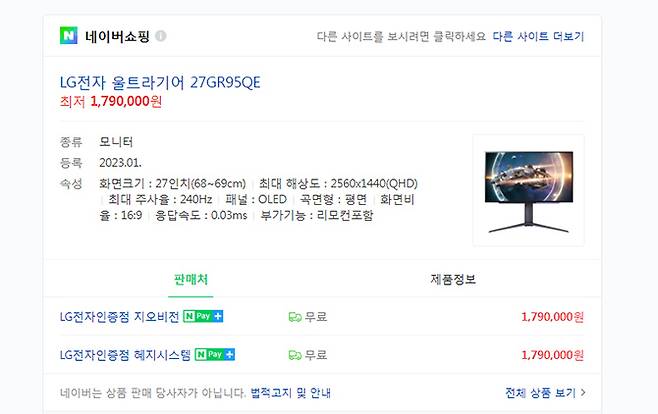Open LG전자 울트라기어 27GR95QE product title
658x414 pixels.
160,82
